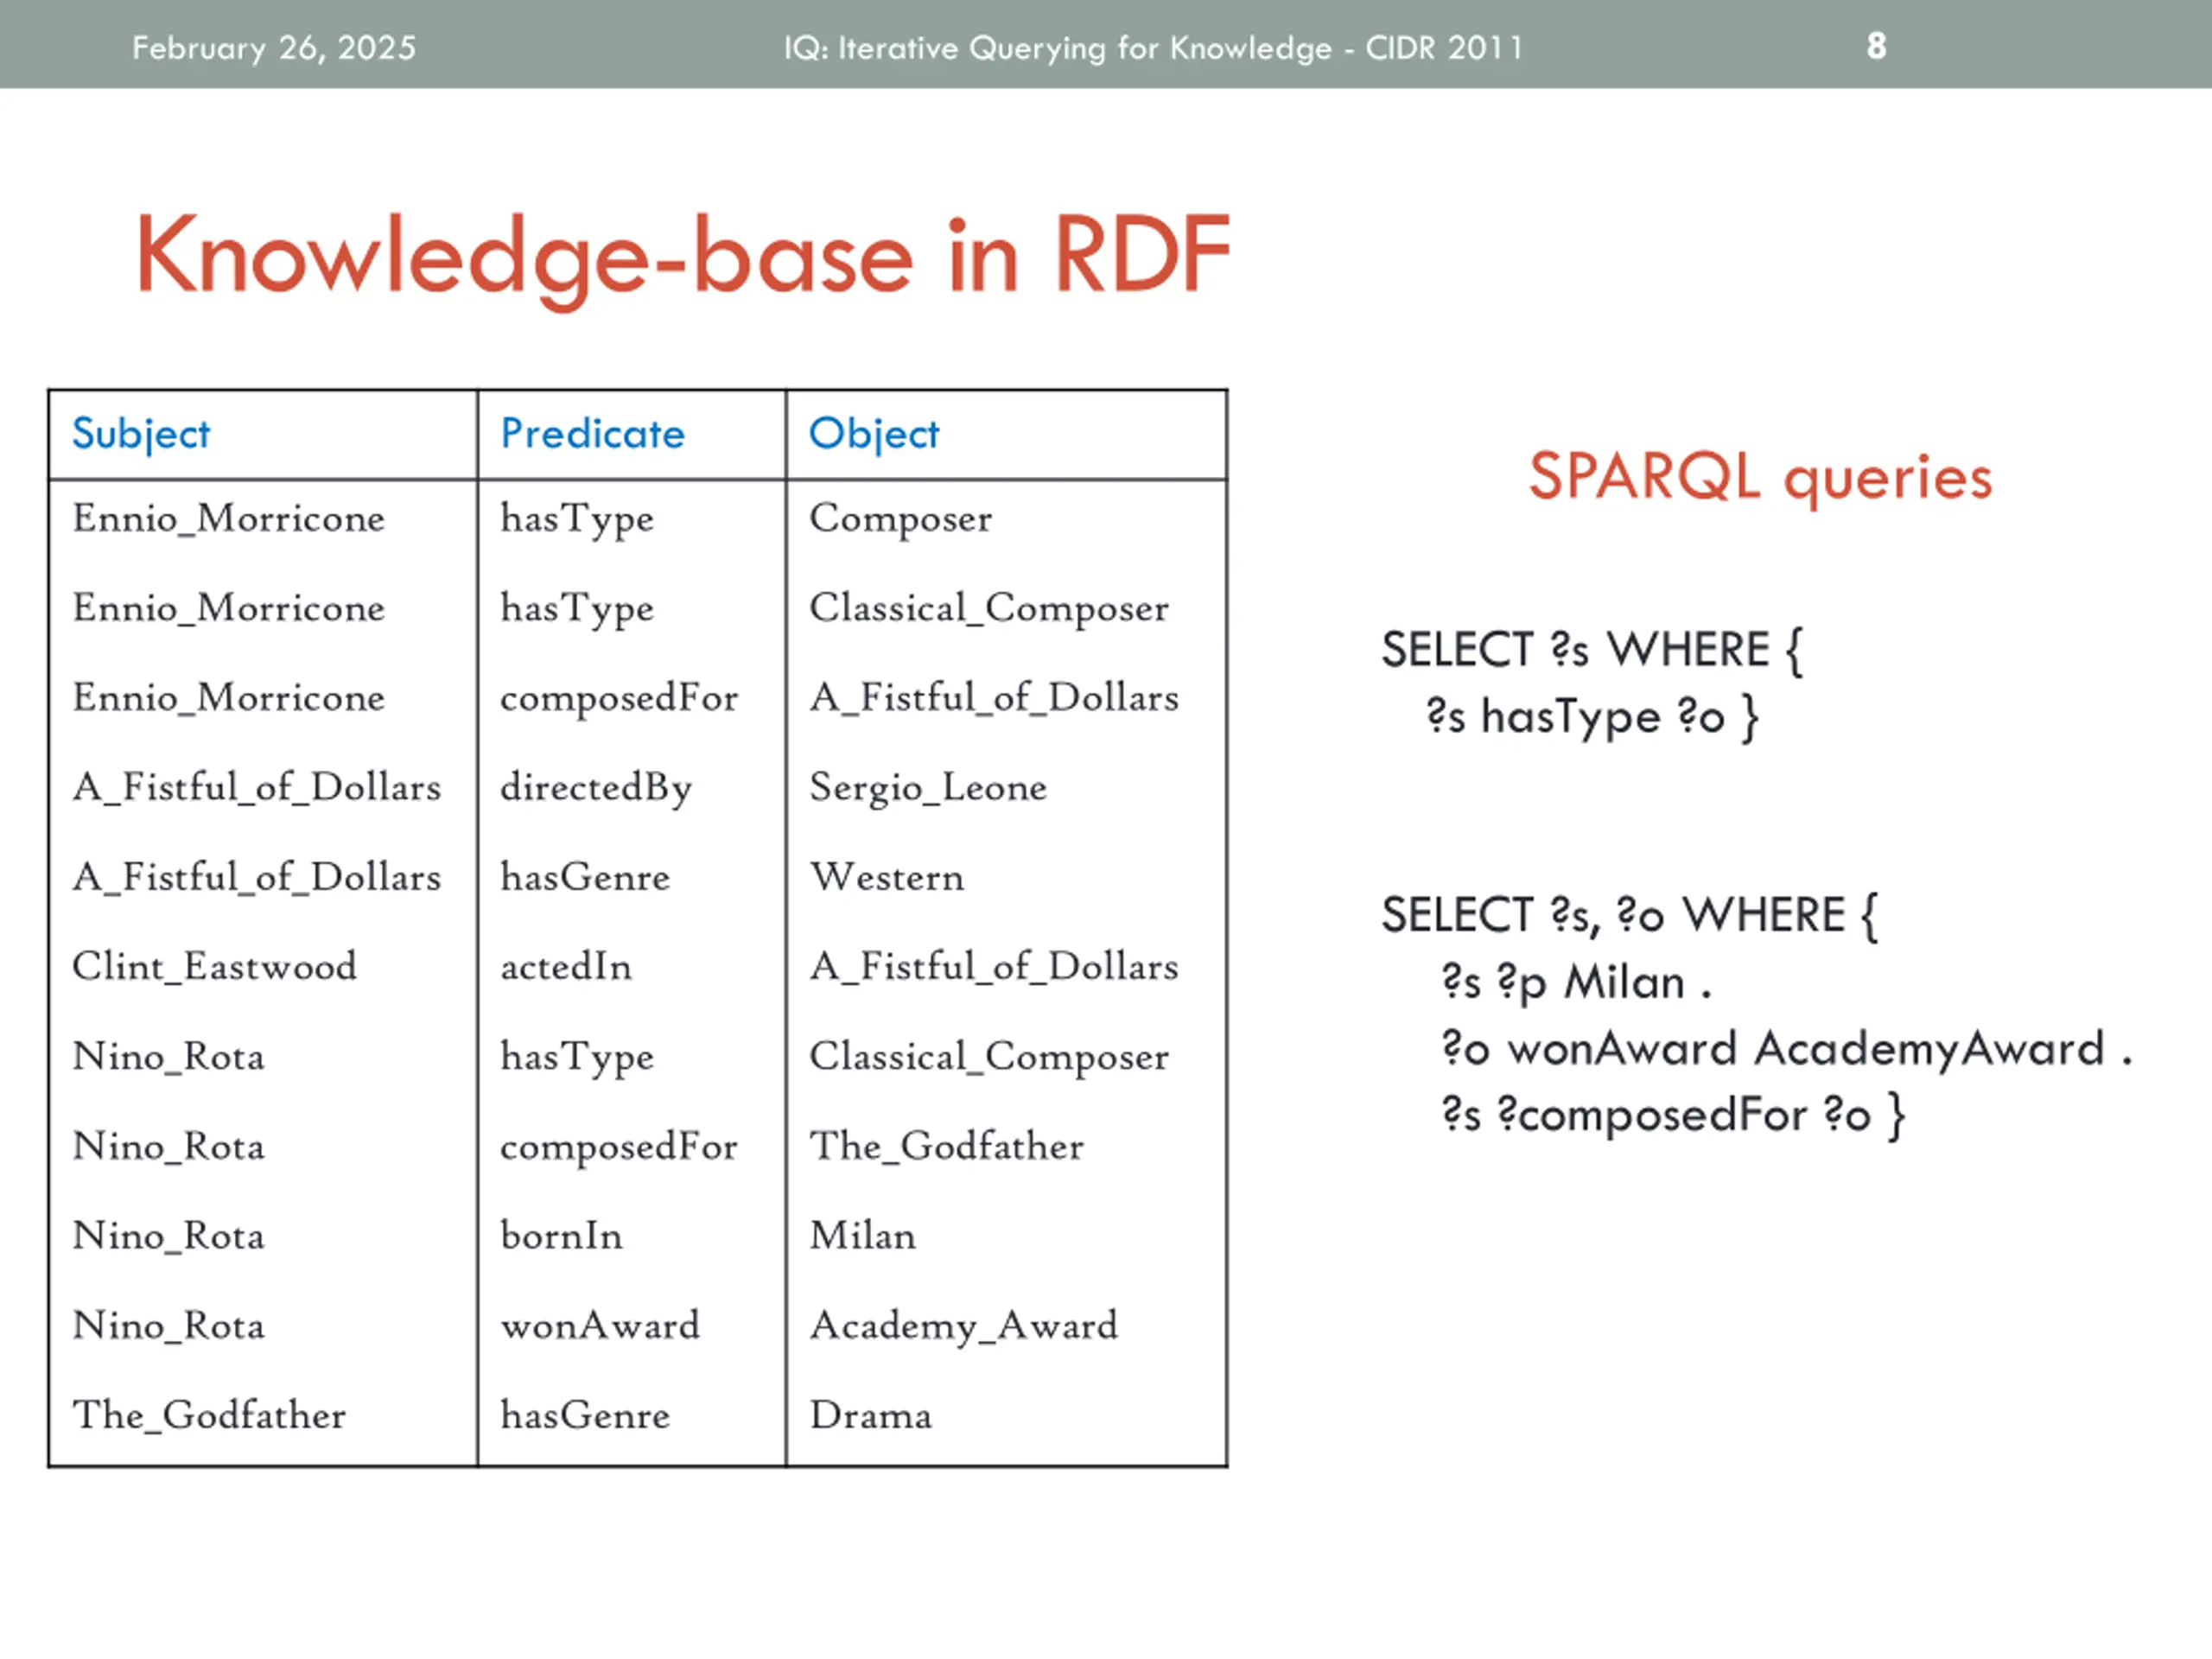Viewport: 2212px width, 1659px height.
Task: Click the 'wonAward' predicate in the table
Action: click(600, 1326)
